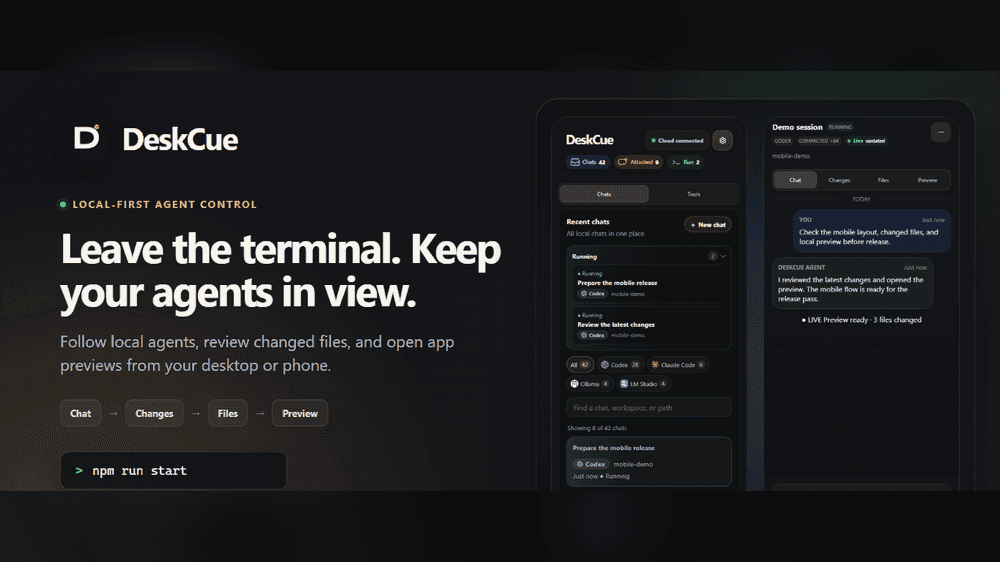The height and width of the screenshot is (562, 1000).
Task: Select the Changes tab in Demo session
Action: click(839, 181)
